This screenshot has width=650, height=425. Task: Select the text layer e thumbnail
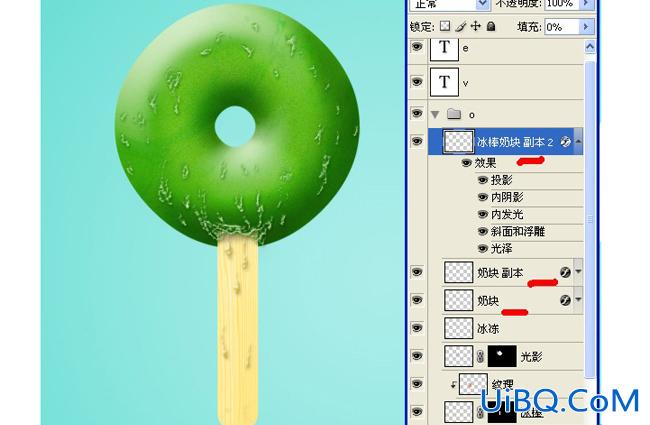[444, 48]
